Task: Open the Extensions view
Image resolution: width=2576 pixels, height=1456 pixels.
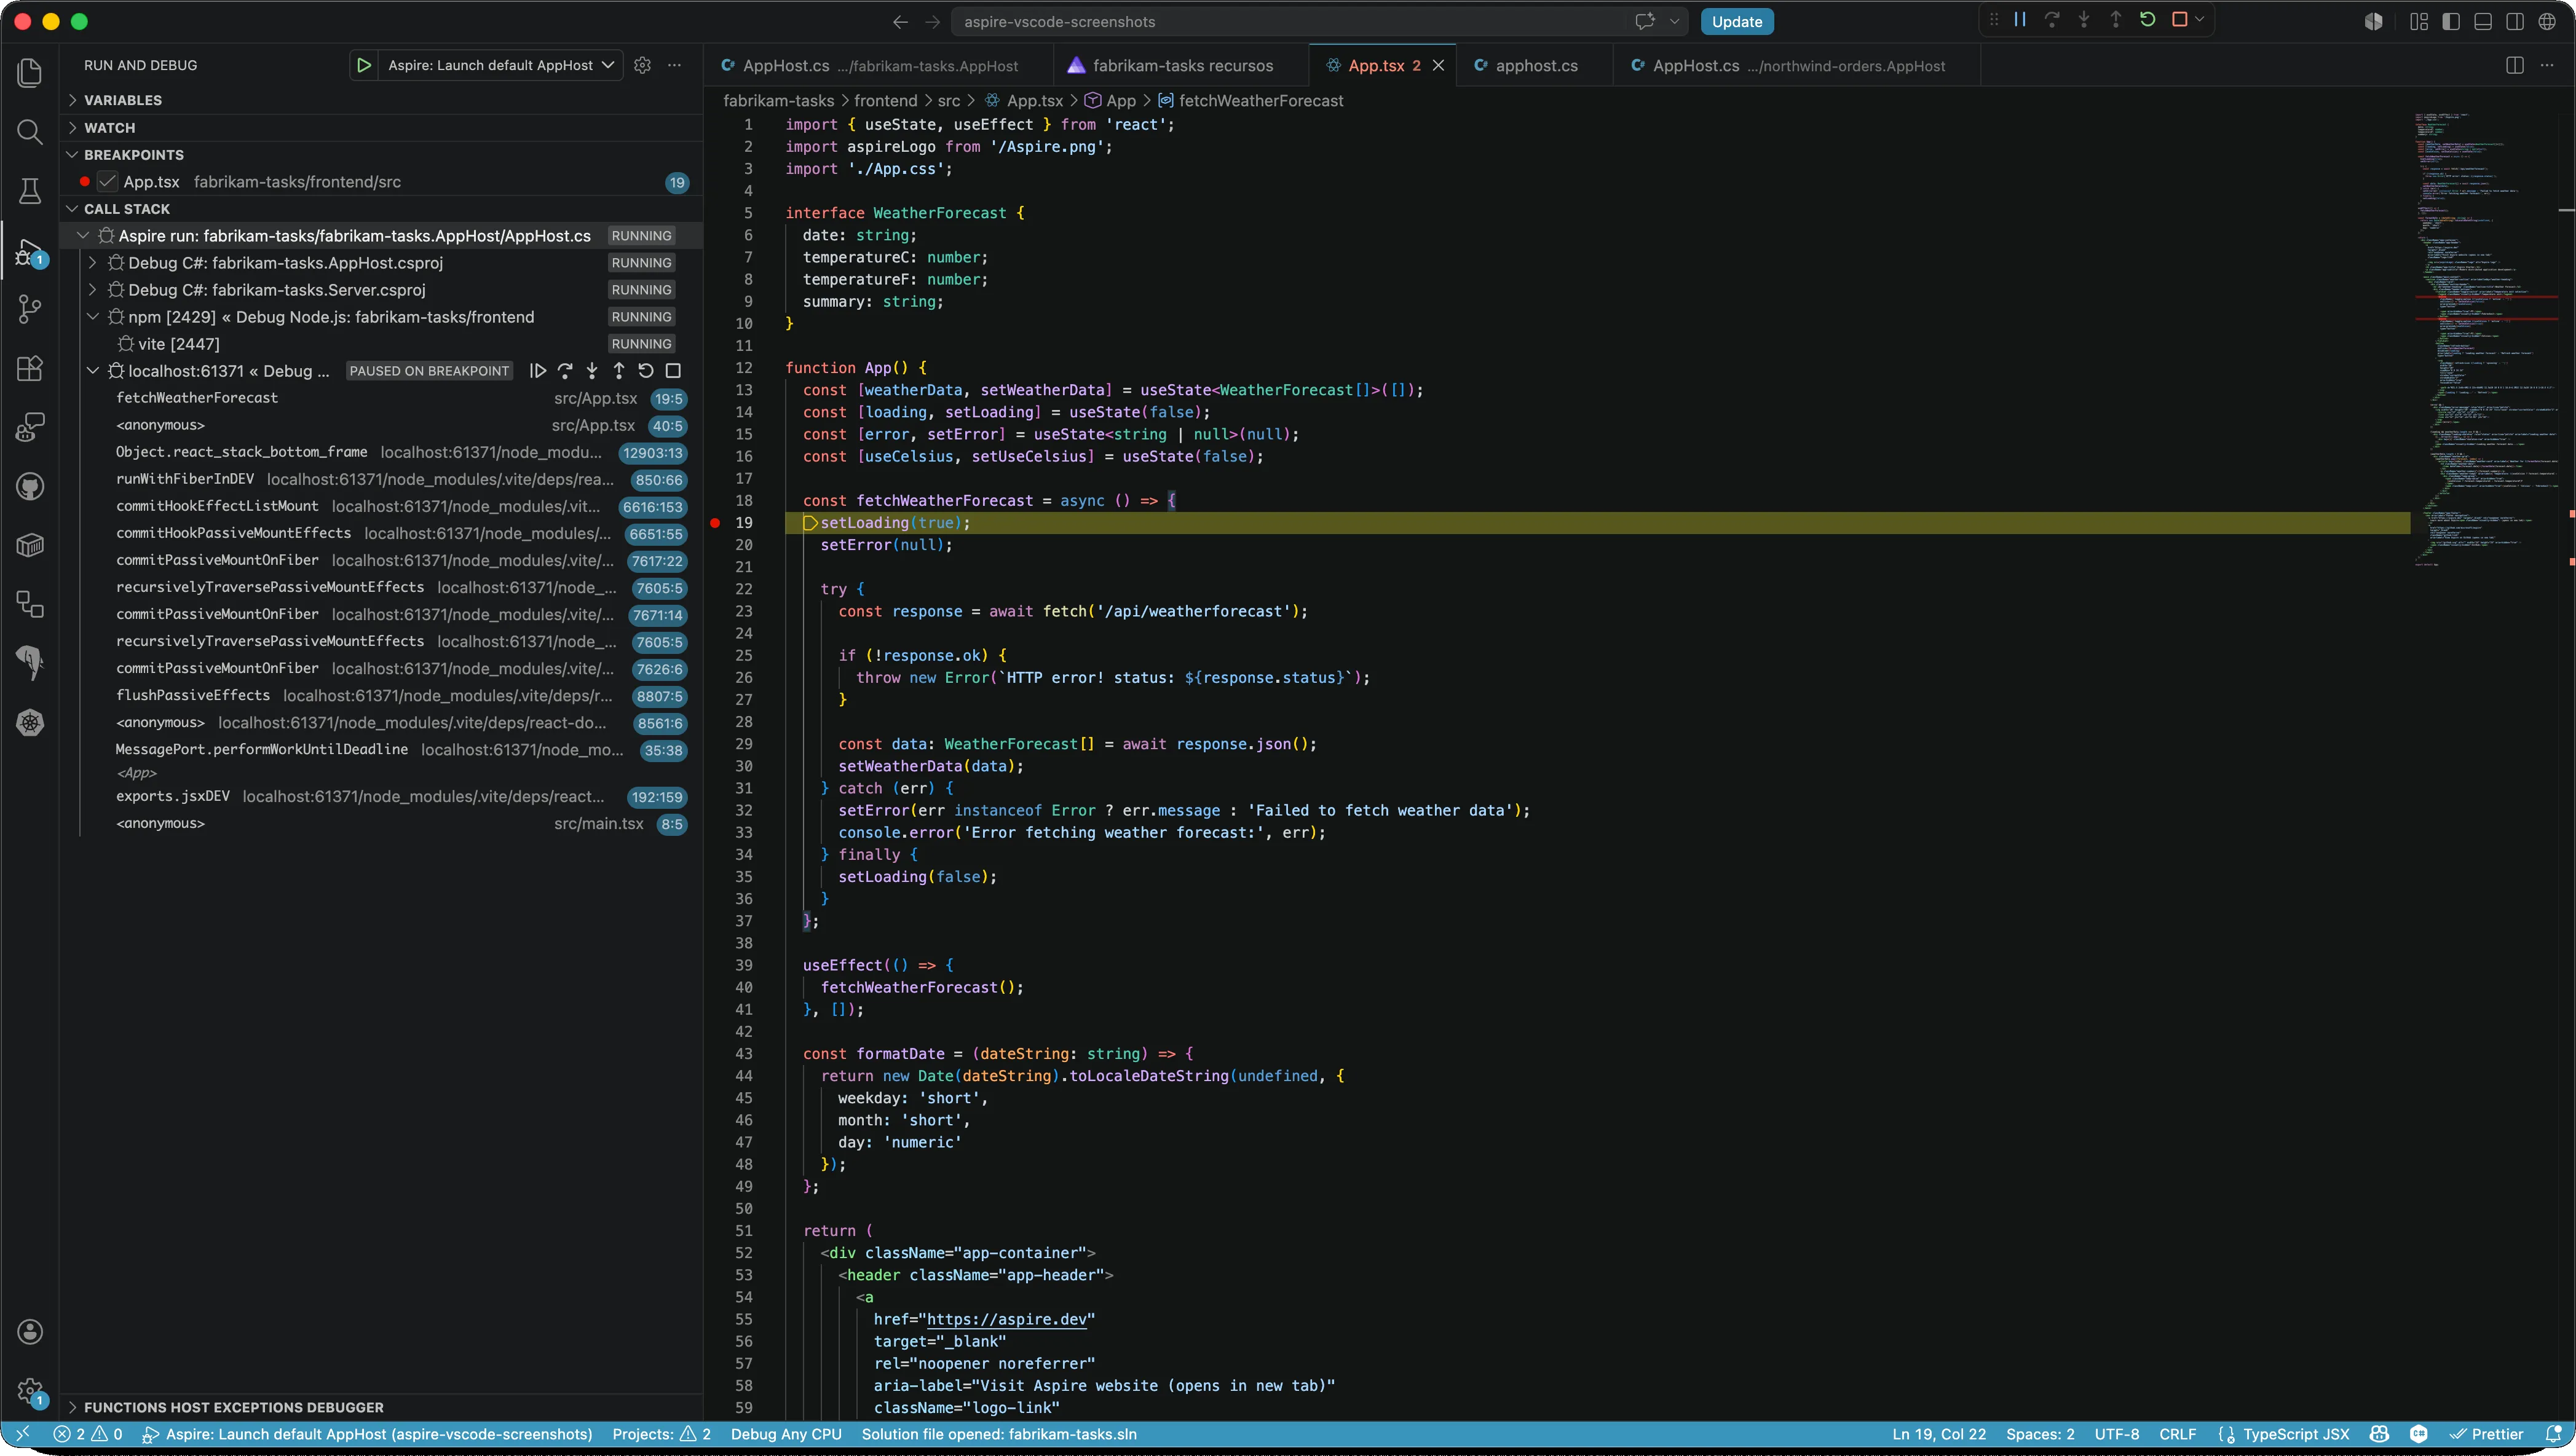Action: (x=30, y=368)
